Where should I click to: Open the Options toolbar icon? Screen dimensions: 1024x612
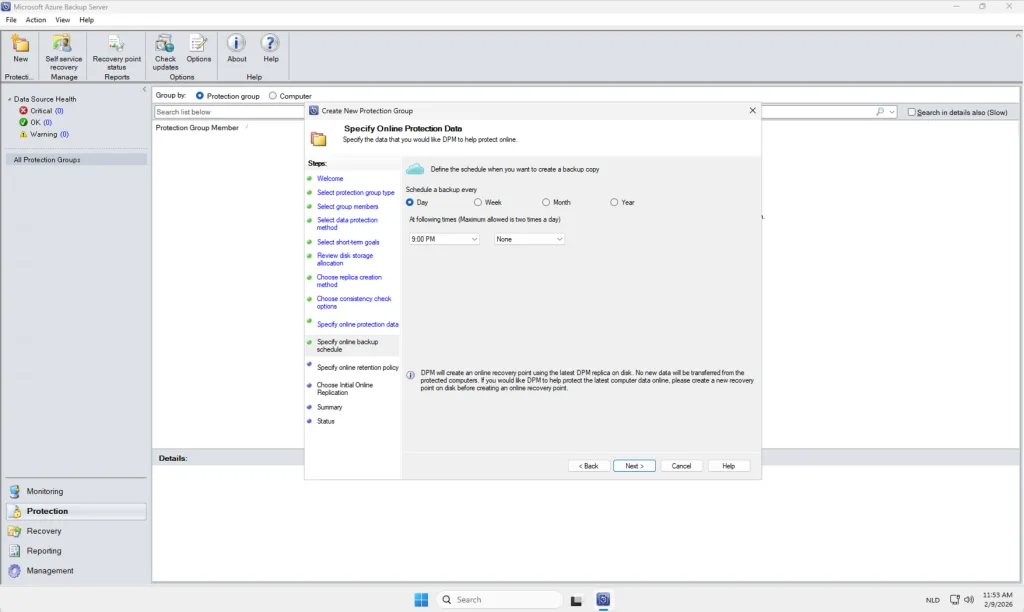click(x=198, y=44)
